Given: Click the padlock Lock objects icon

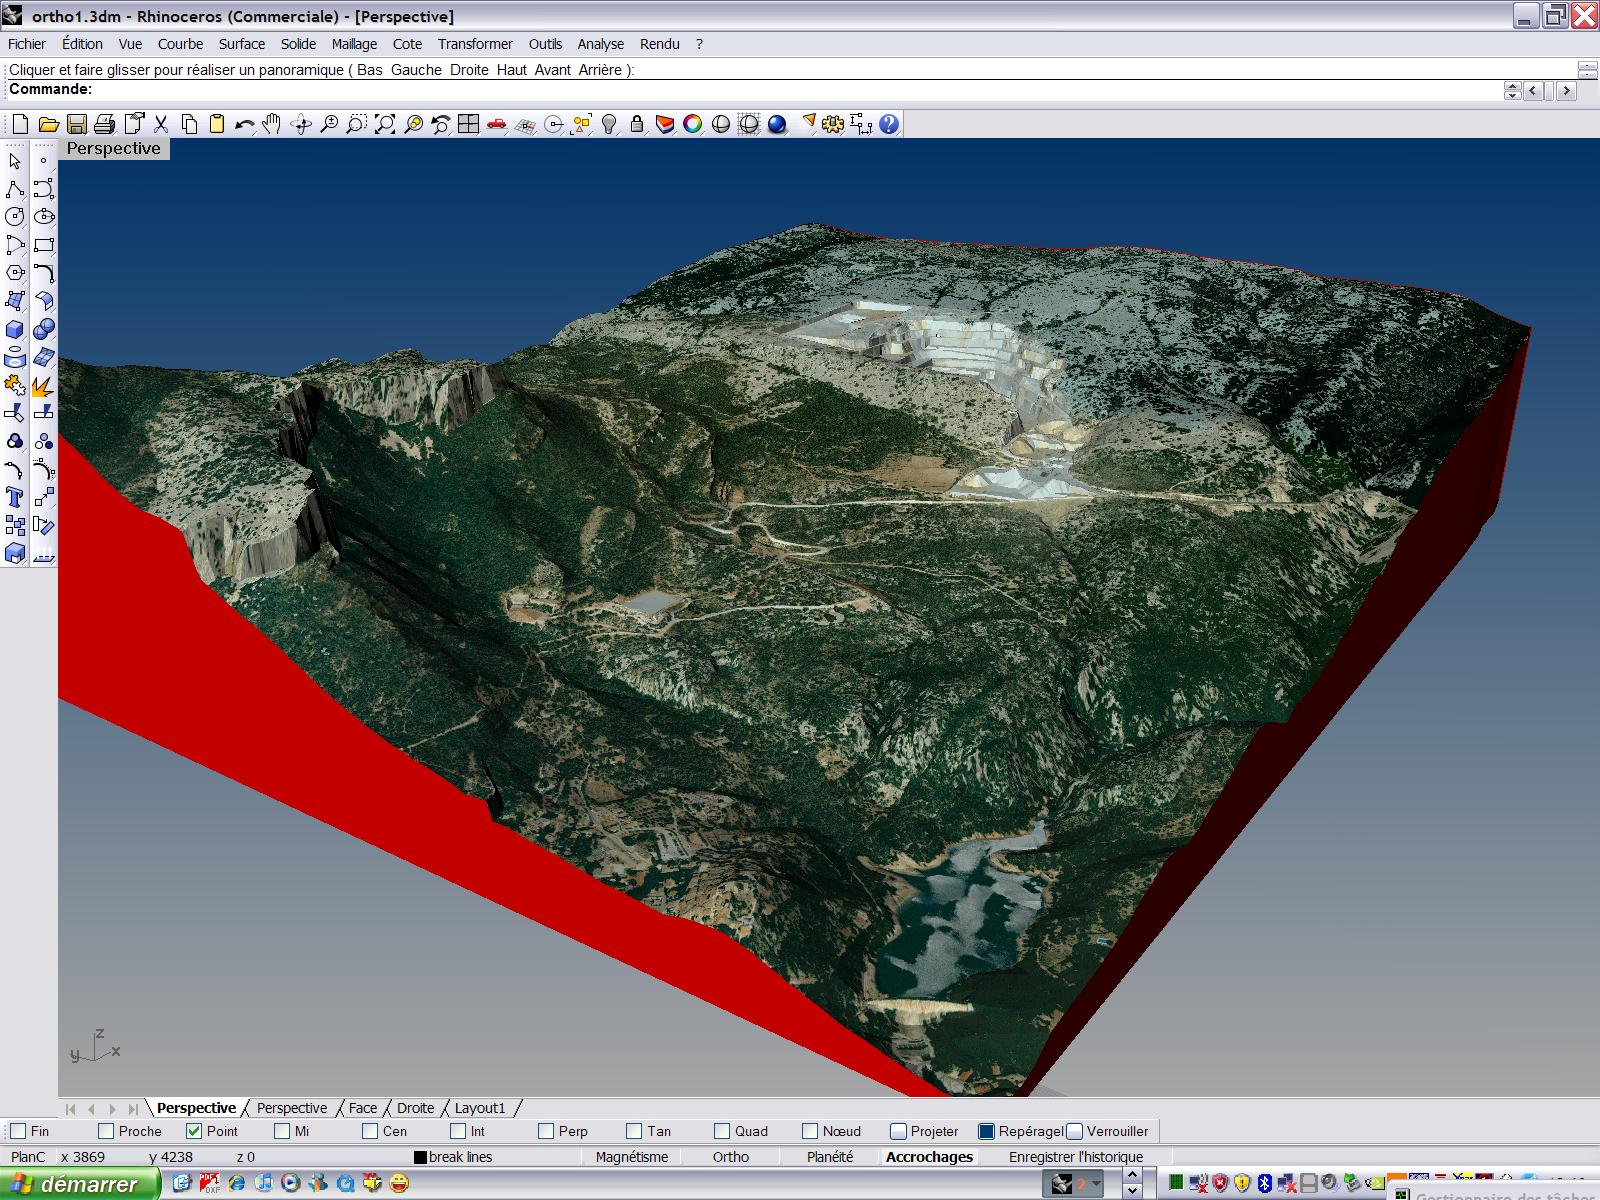Looking at the screenshot, I should [x=637, y=124].
